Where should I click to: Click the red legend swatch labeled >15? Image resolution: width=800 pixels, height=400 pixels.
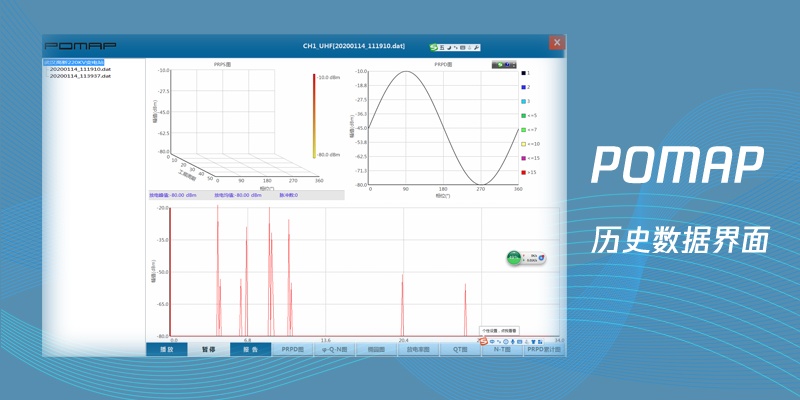coord(523,172)
